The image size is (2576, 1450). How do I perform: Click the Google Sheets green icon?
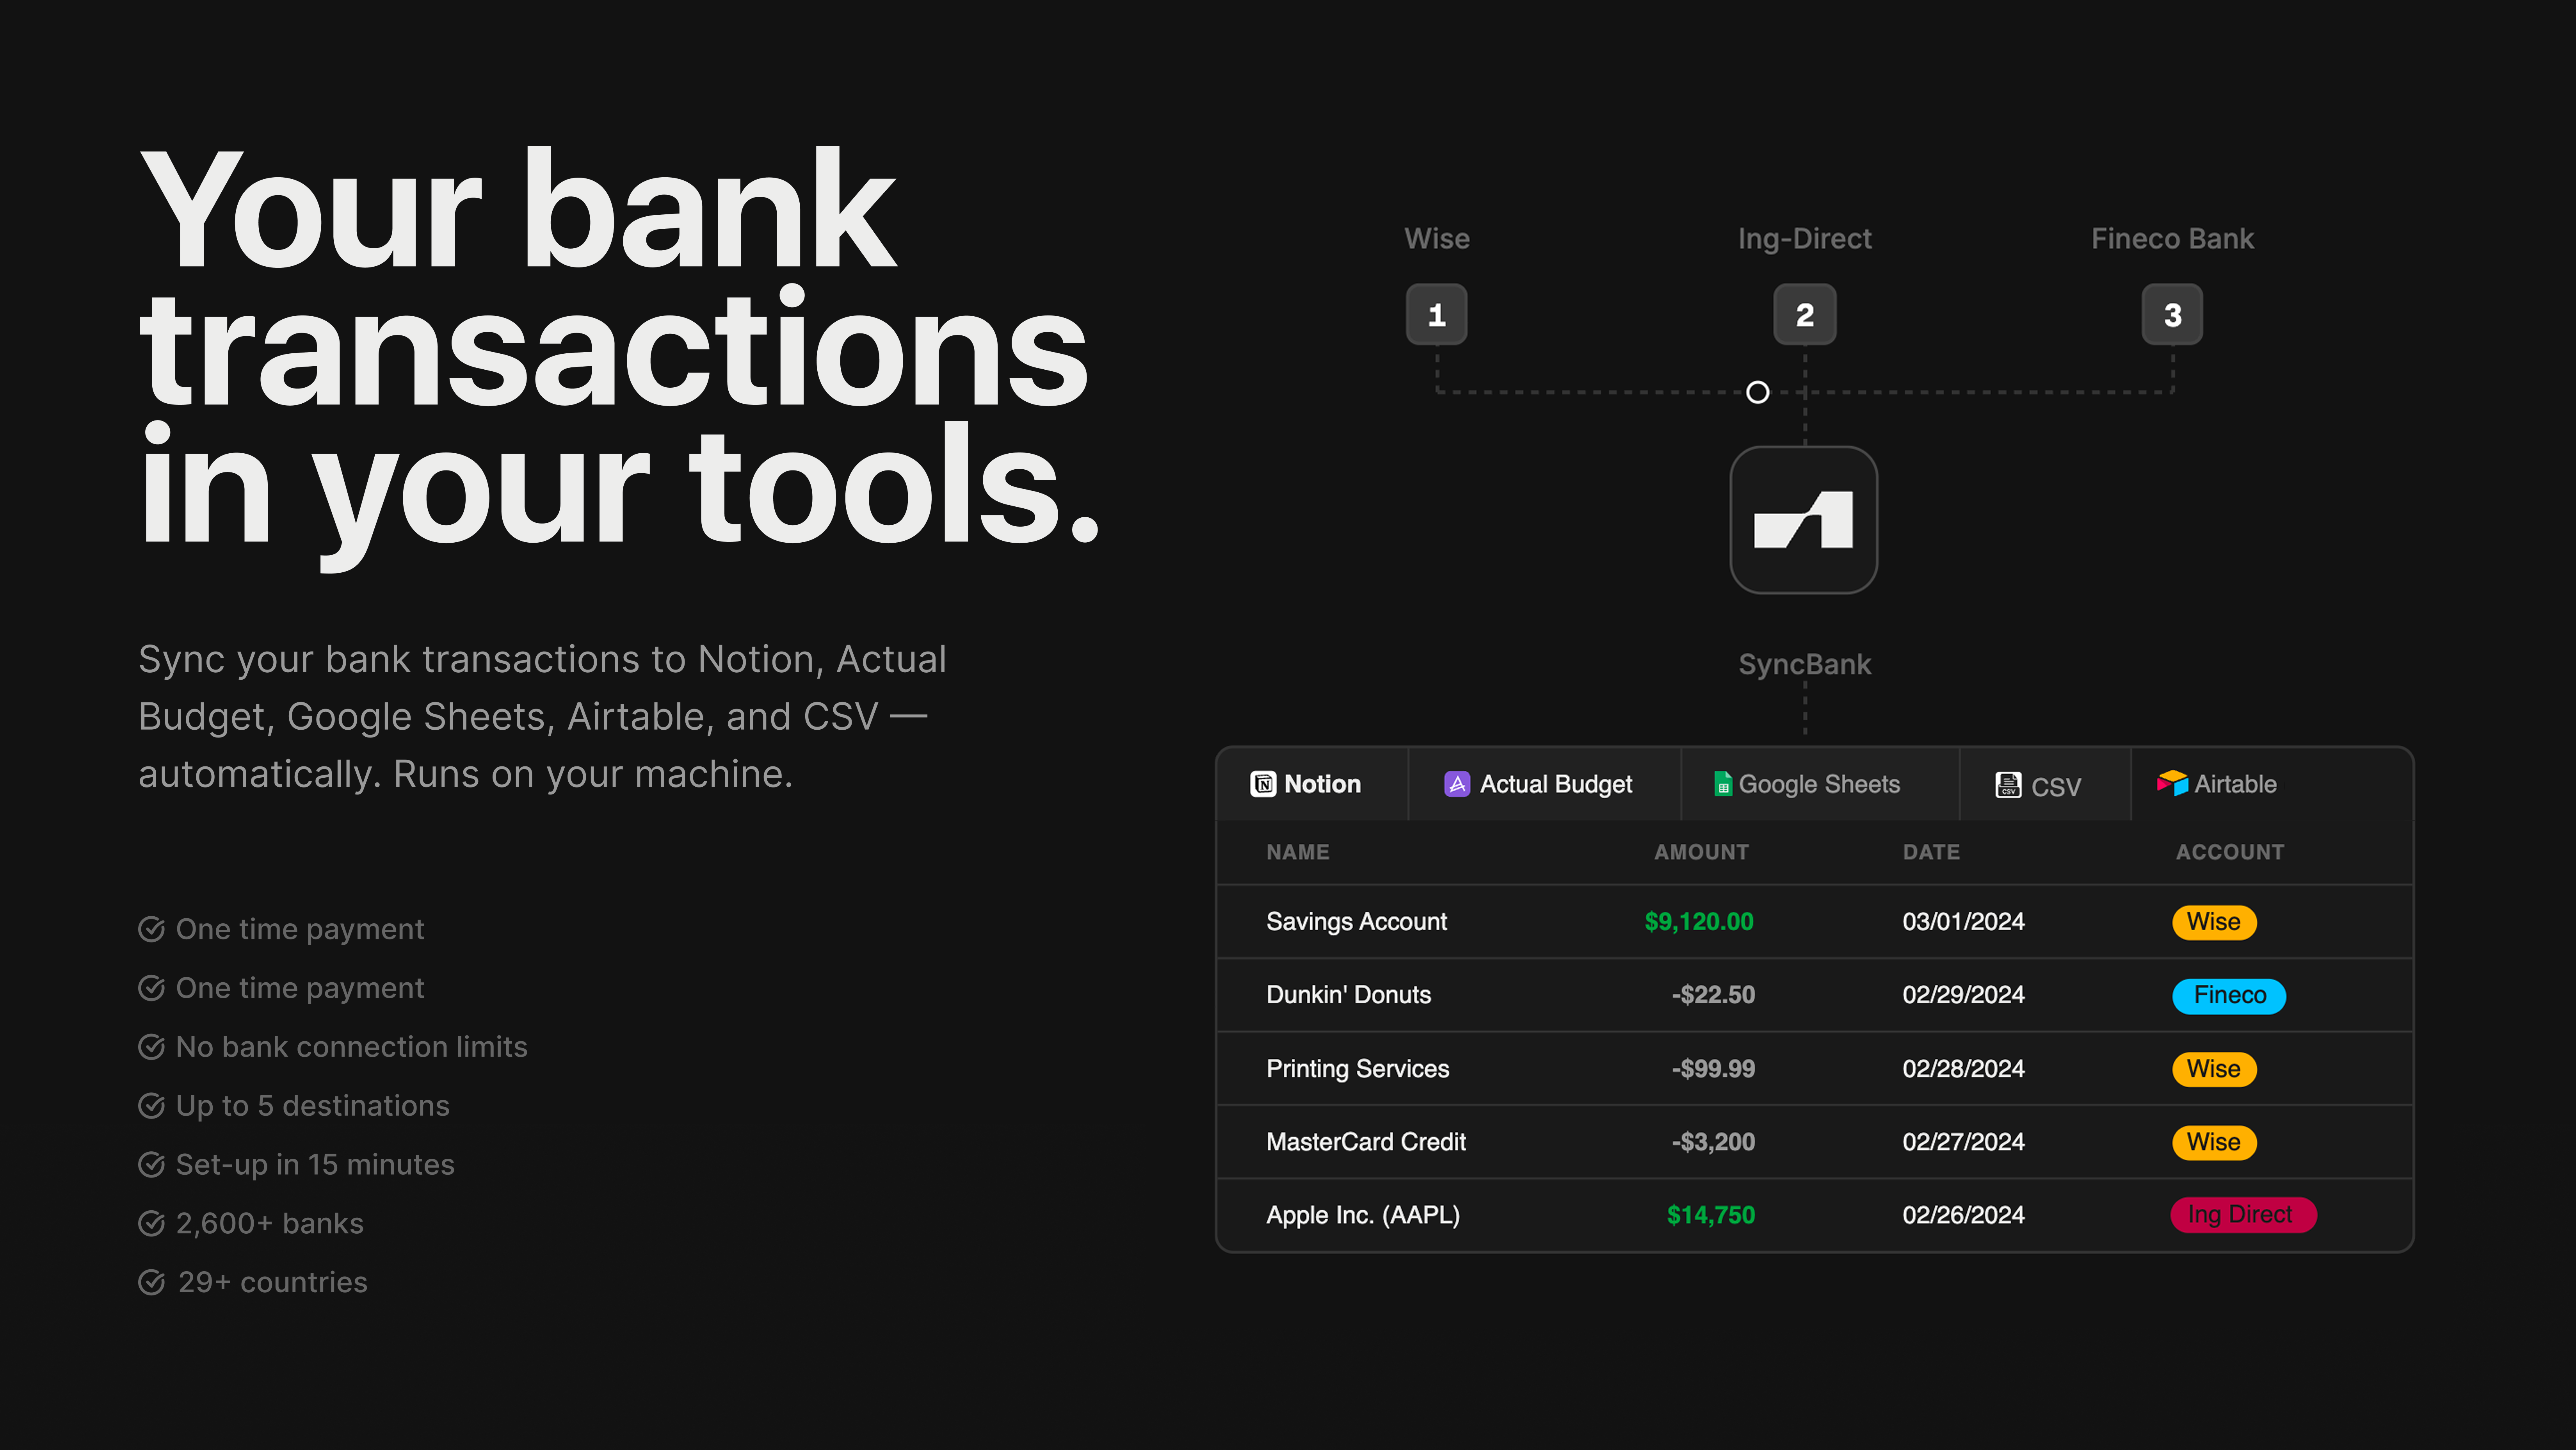click(x=1723, y=784)
